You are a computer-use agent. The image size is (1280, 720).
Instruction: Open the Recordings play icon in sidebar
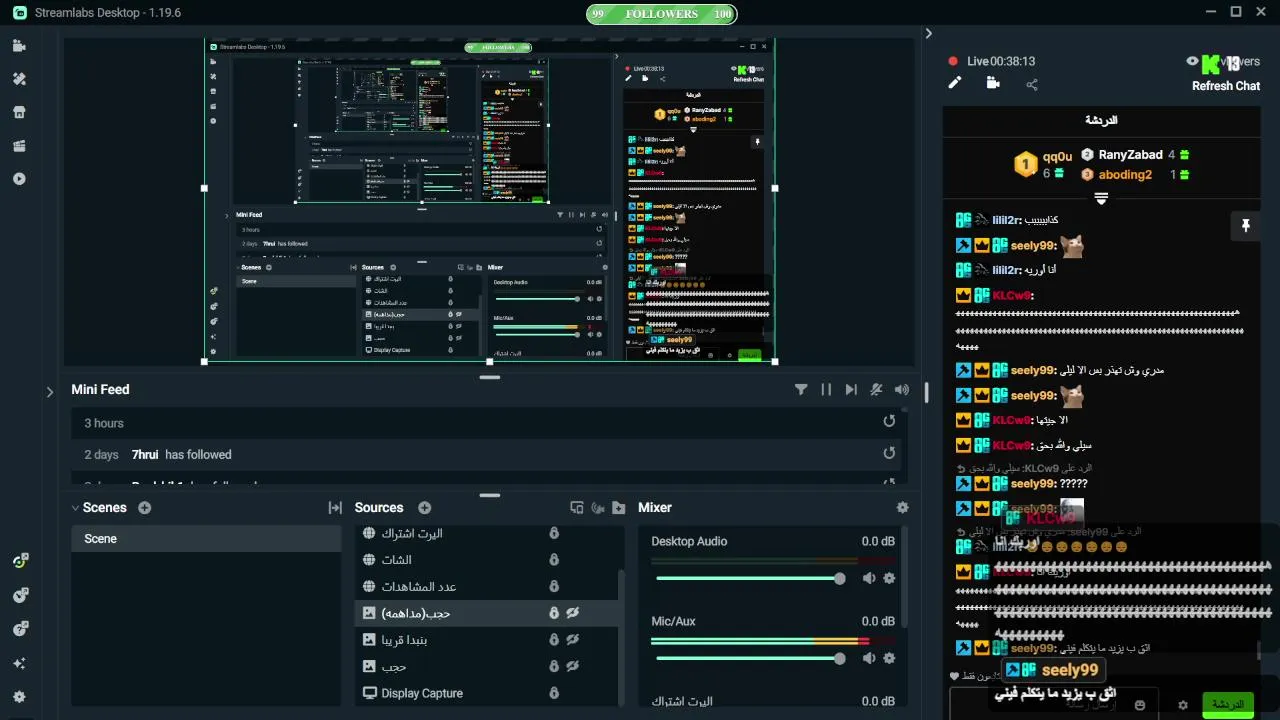click(19, 179)
